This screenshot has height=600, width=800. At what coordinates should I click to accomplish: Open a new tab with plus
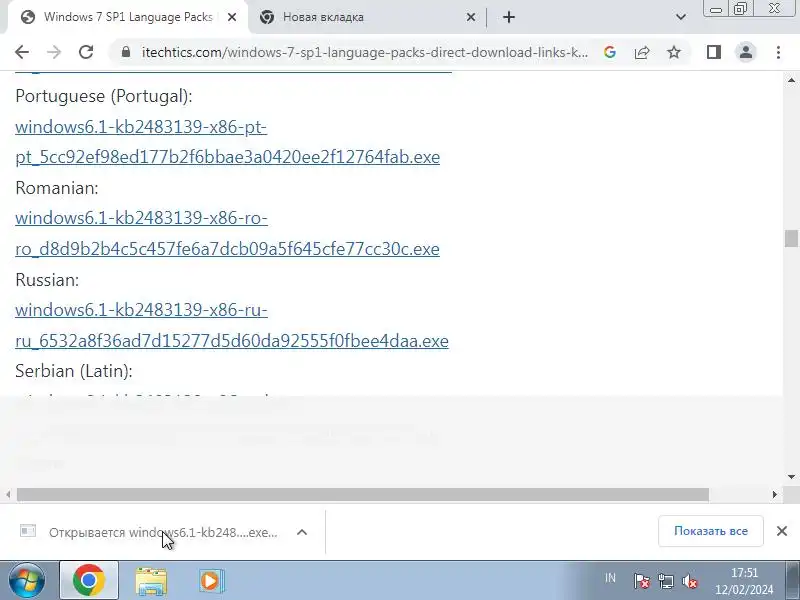click(x=509, y=17)
